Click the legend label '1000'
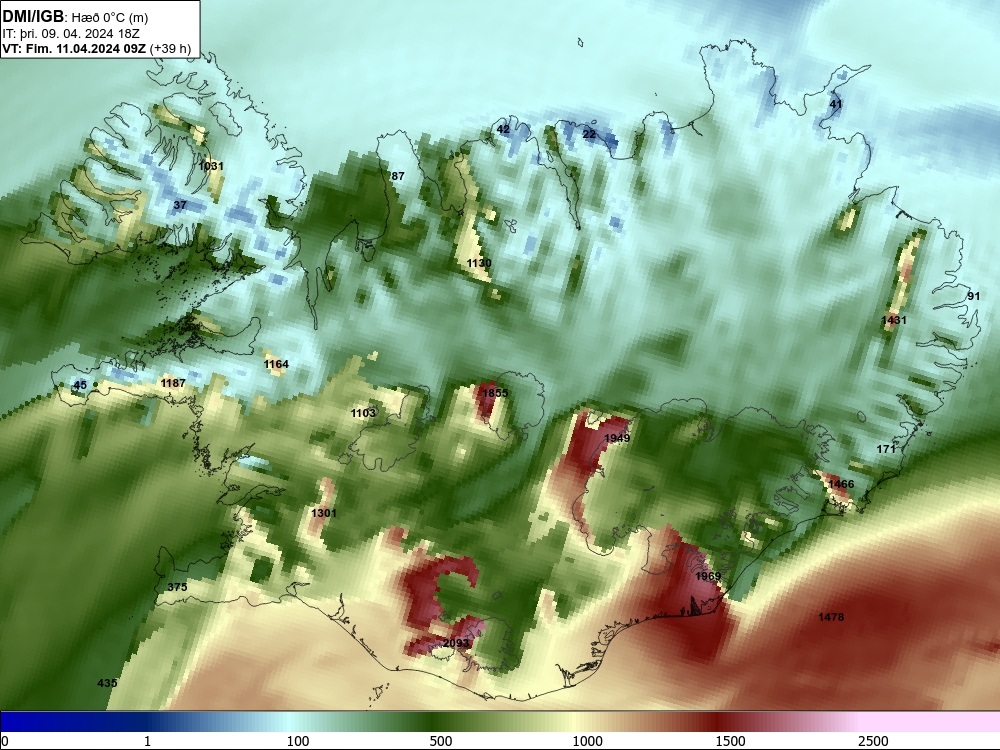This screenshot has height=750, width=1000. 587,740
